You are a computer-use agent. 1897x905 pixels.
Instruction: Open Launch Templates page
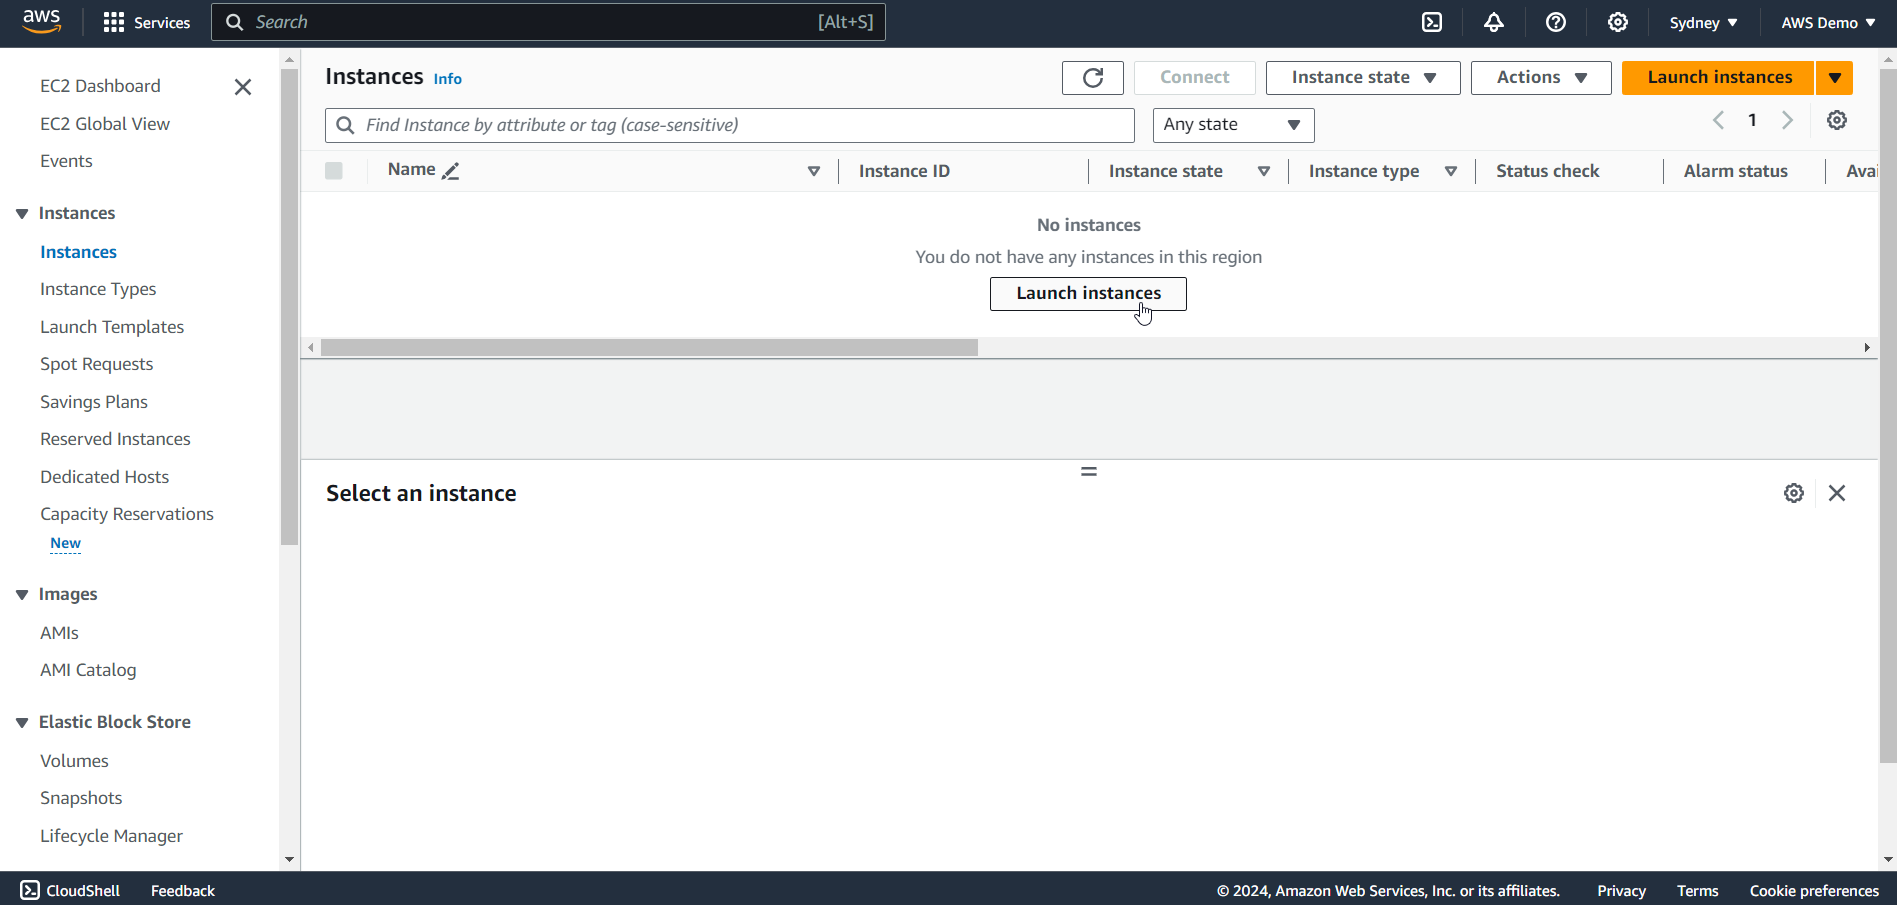coord(112,327)
